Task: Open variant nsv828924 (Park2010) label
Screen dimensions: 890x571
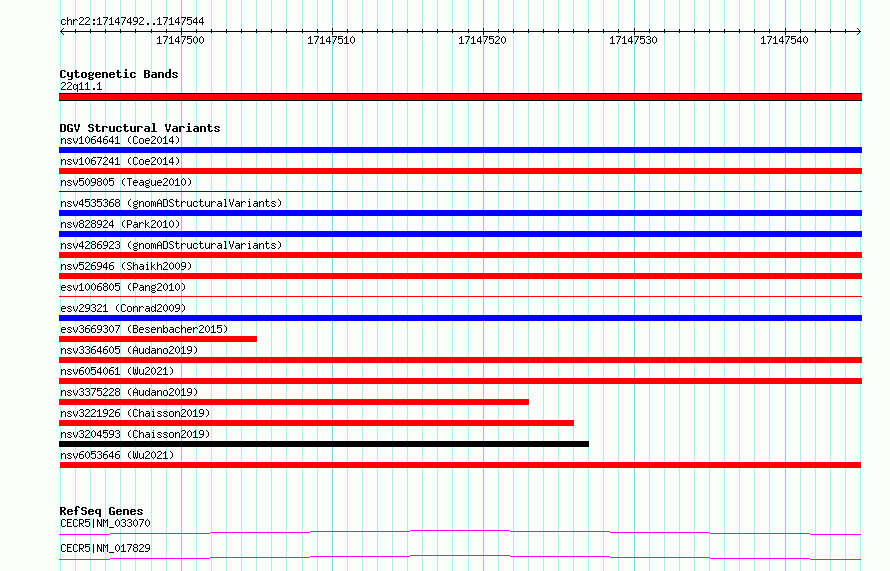Action: pos(120,224)
